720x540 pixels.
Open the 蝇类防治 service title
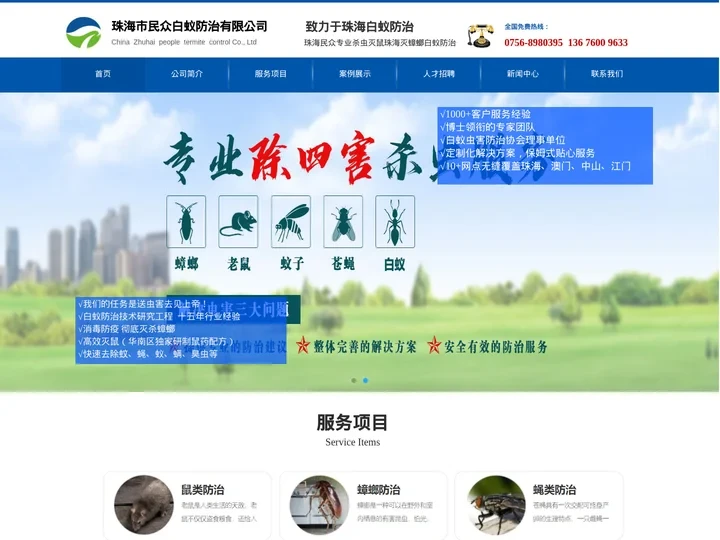[555, 490]
